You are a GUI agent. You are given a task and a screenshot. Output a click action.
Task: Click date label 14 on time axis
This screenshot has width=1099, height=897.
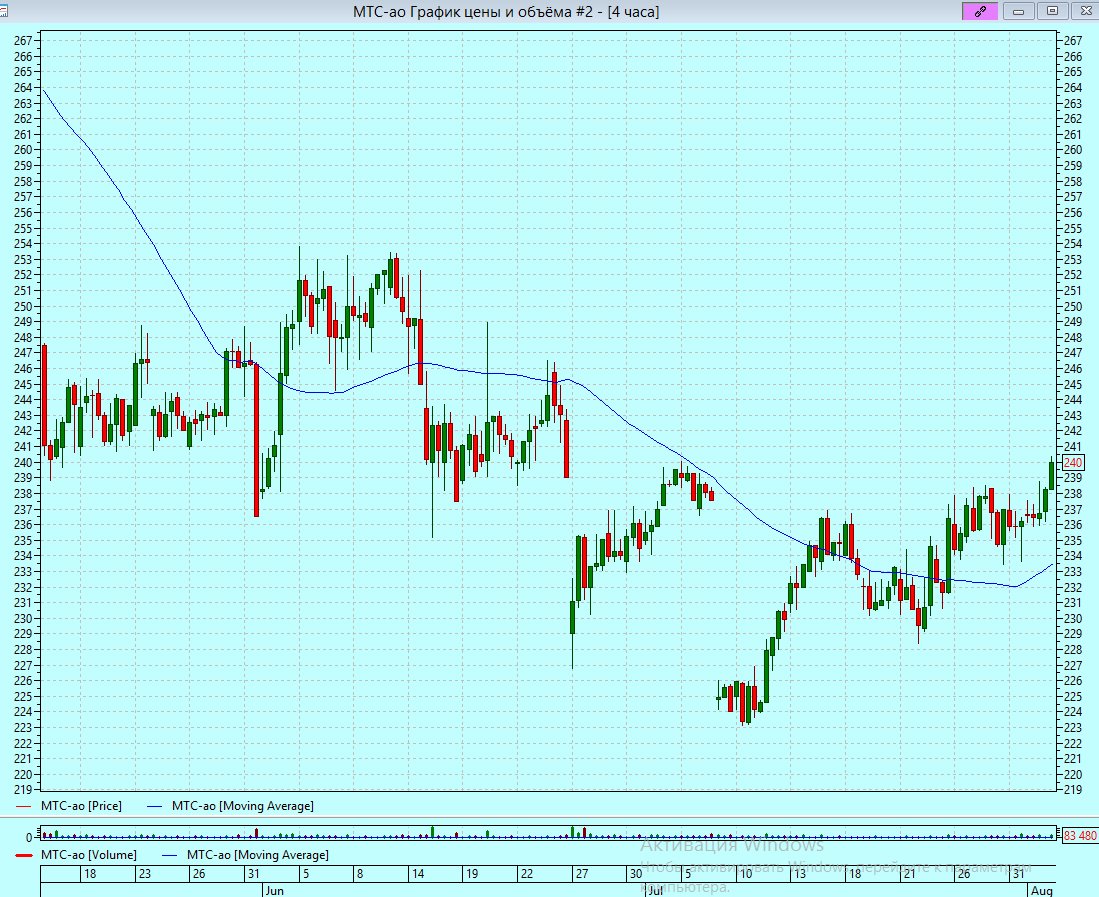pyautogui.click(x=418, y=874)
